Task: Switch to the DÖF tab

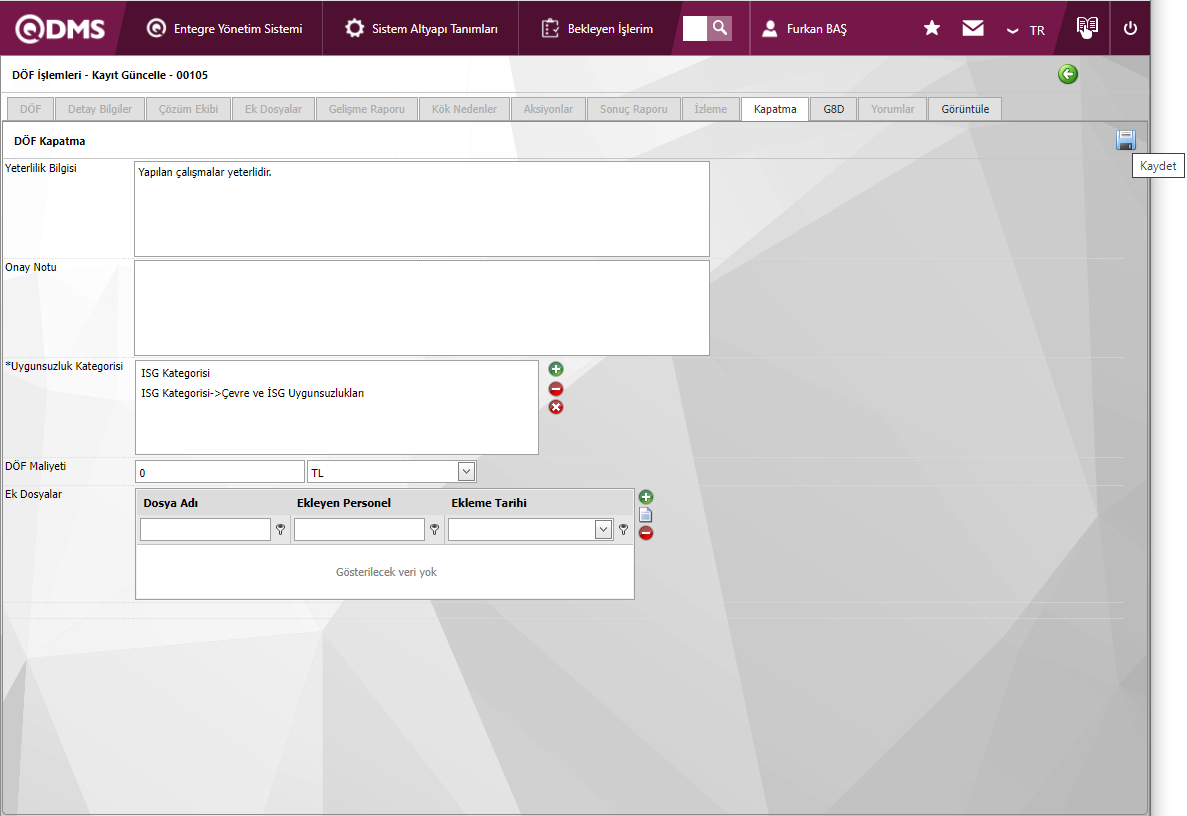Action: (30, 109)
